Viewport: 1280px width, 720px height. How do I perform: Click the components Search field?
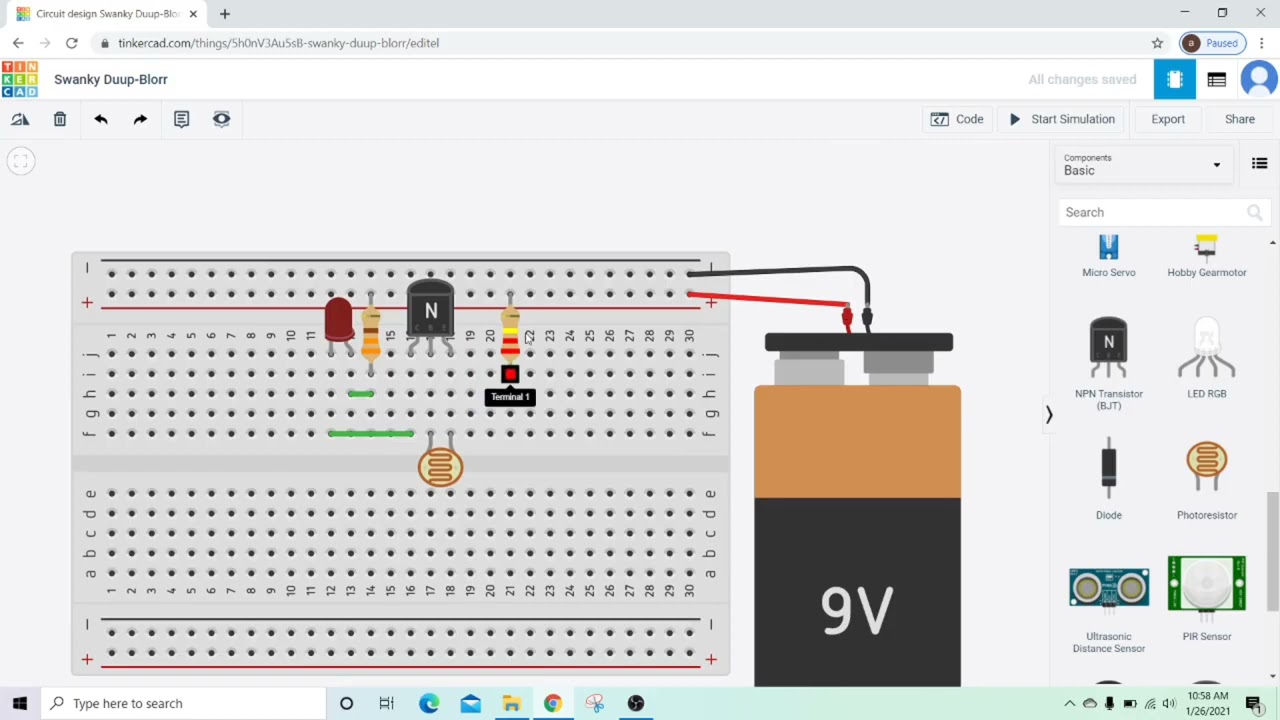pyautogui.click(x=1164, y=212)
